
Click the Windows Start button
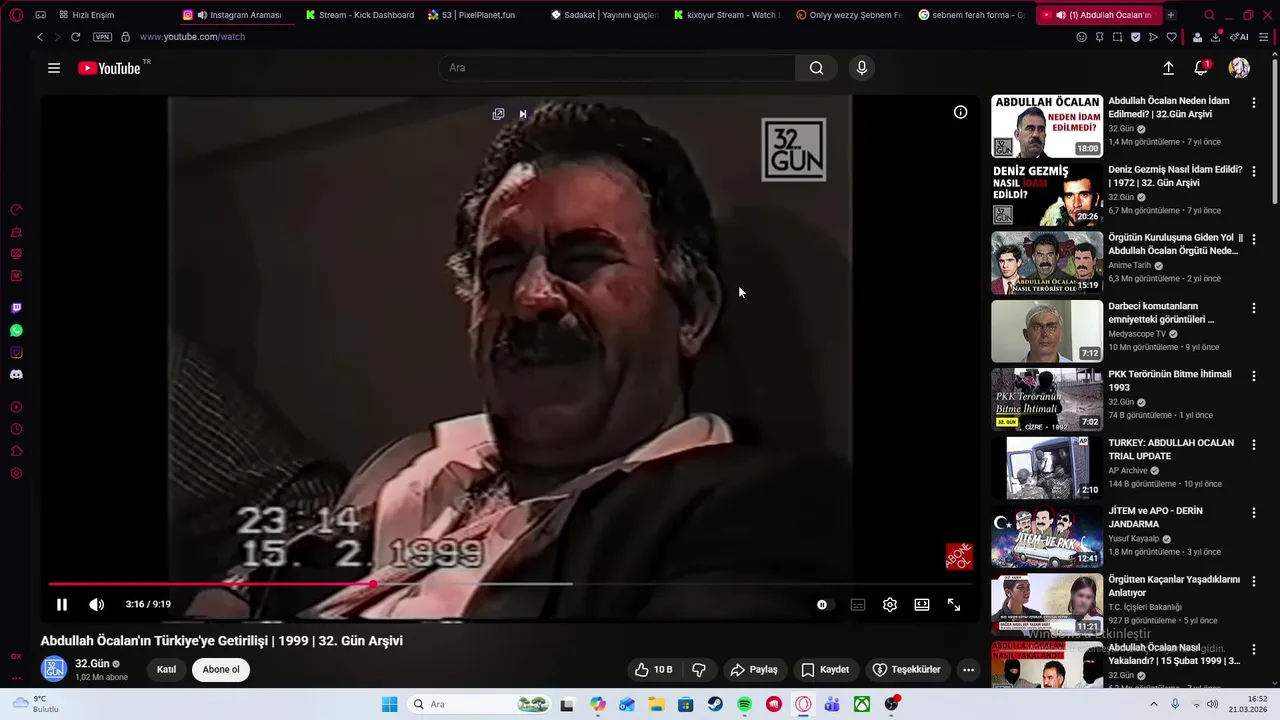390,704
